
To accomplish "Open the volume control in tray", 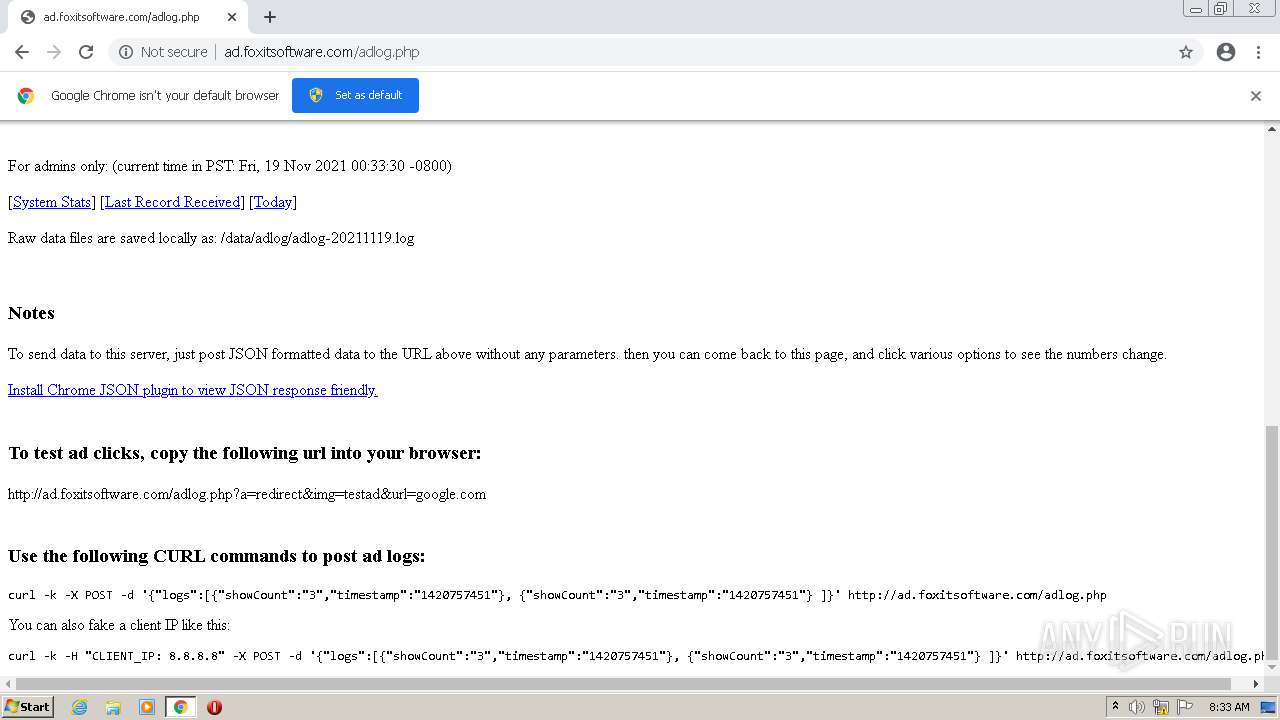I will tap(1137, 707).
